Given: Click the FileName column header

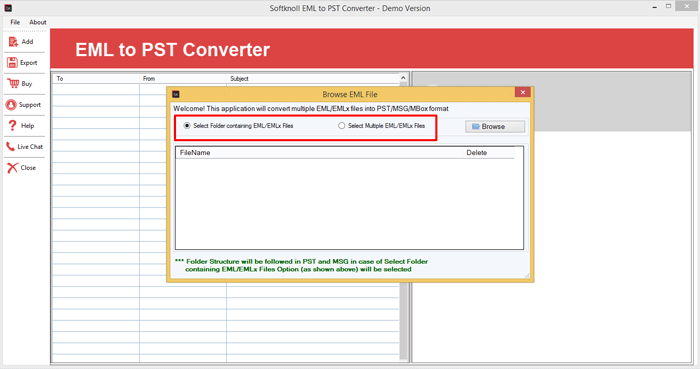Looking at the screenshot, I should coord(319,153).
